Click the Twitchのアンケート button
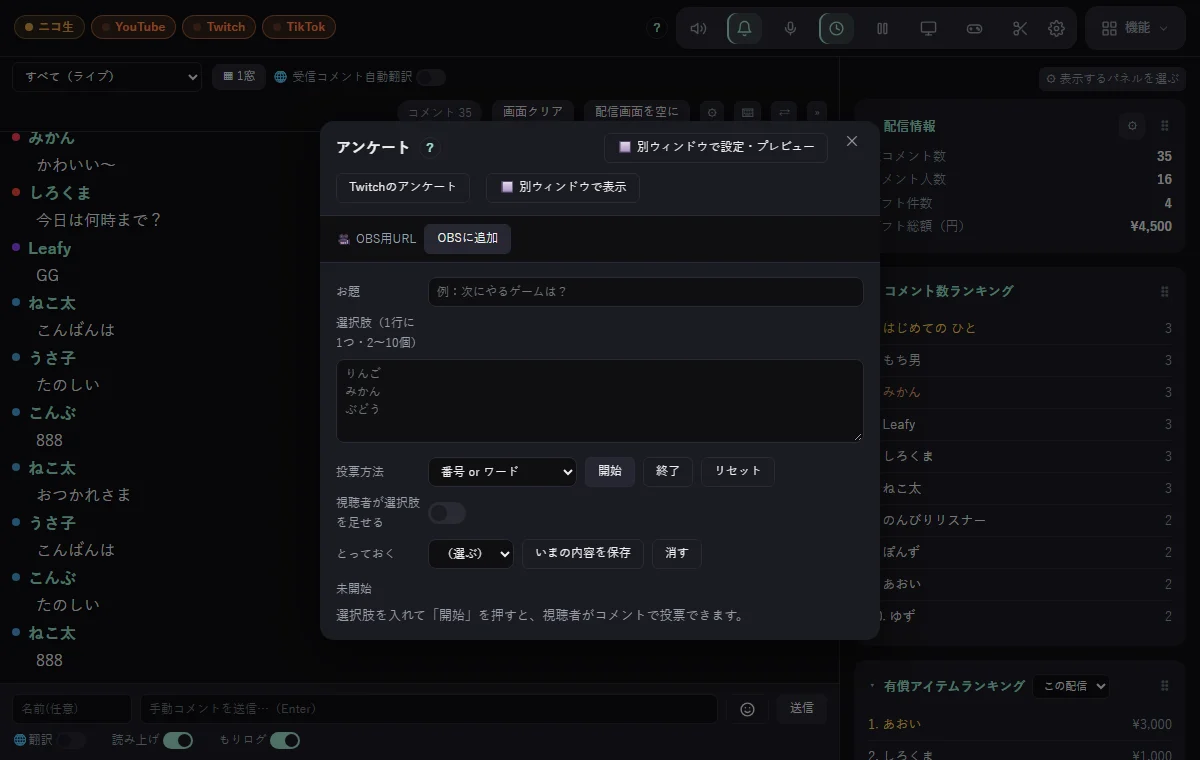The height and width of the screenshot is (760, 1200). [403, 187]
